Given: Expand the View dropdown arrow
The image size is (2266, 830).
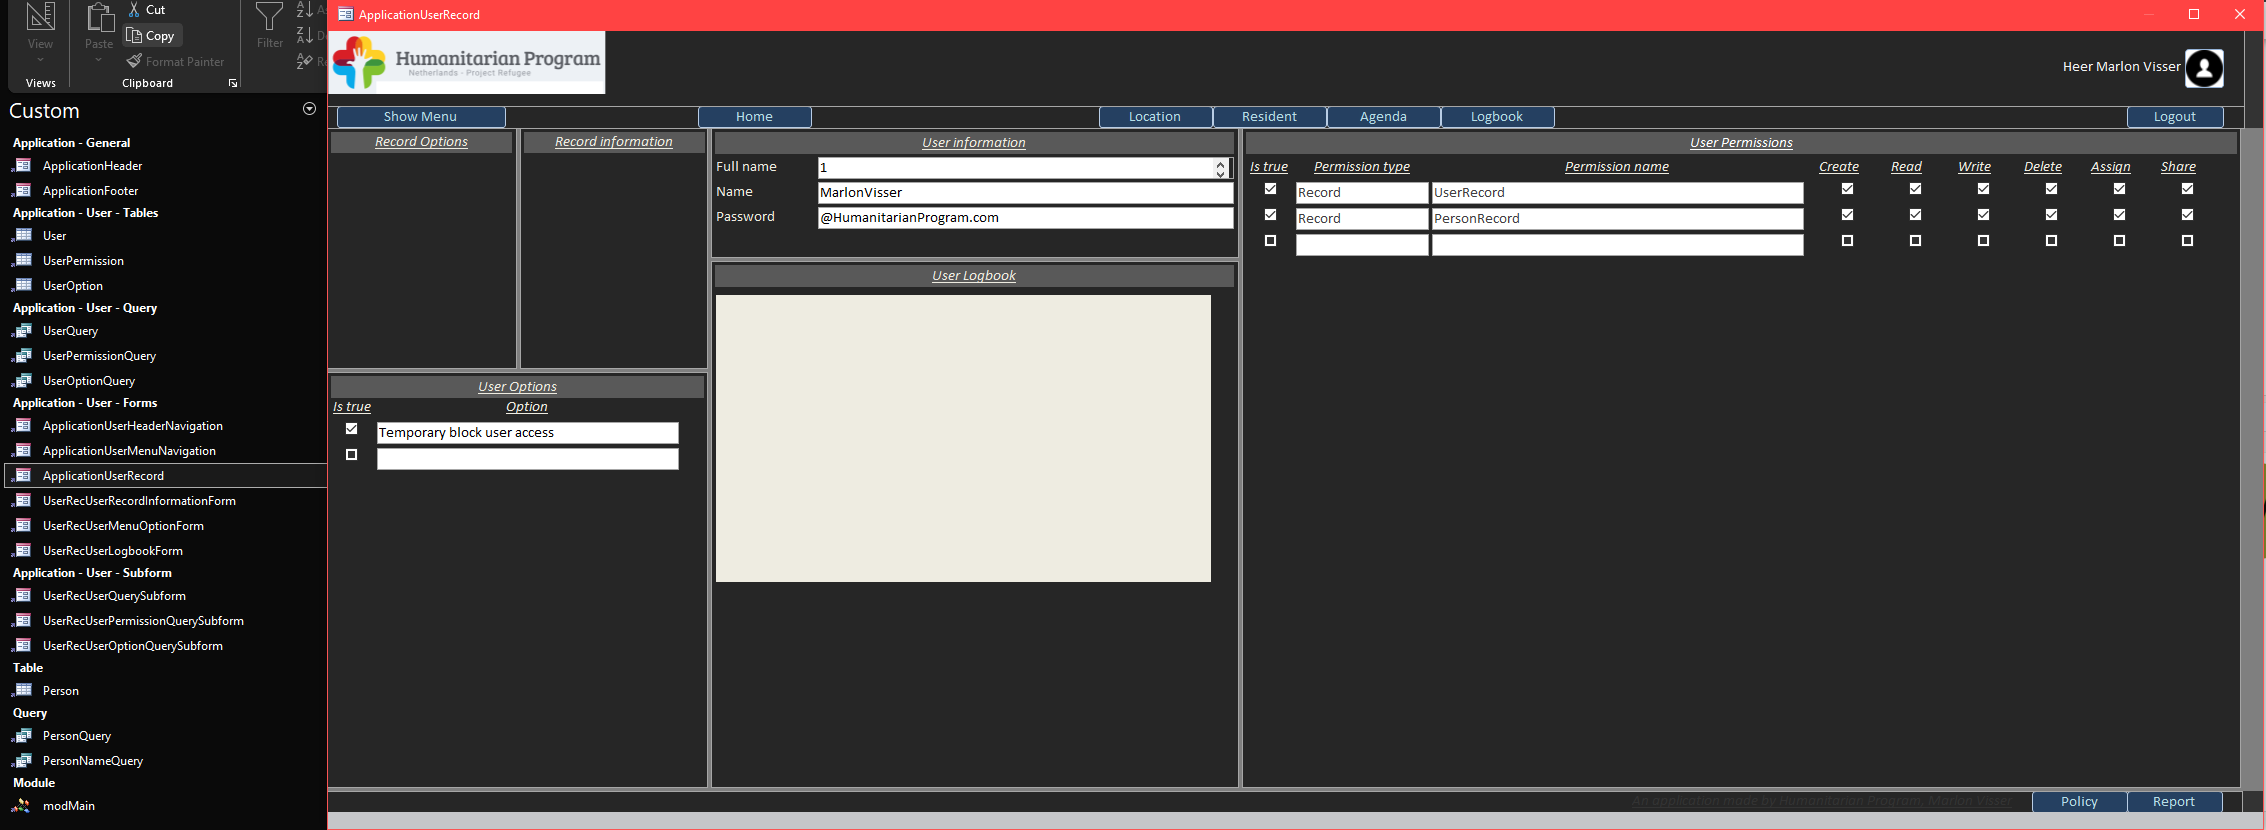Looking at the screenshot, I should tap(40, 60).
